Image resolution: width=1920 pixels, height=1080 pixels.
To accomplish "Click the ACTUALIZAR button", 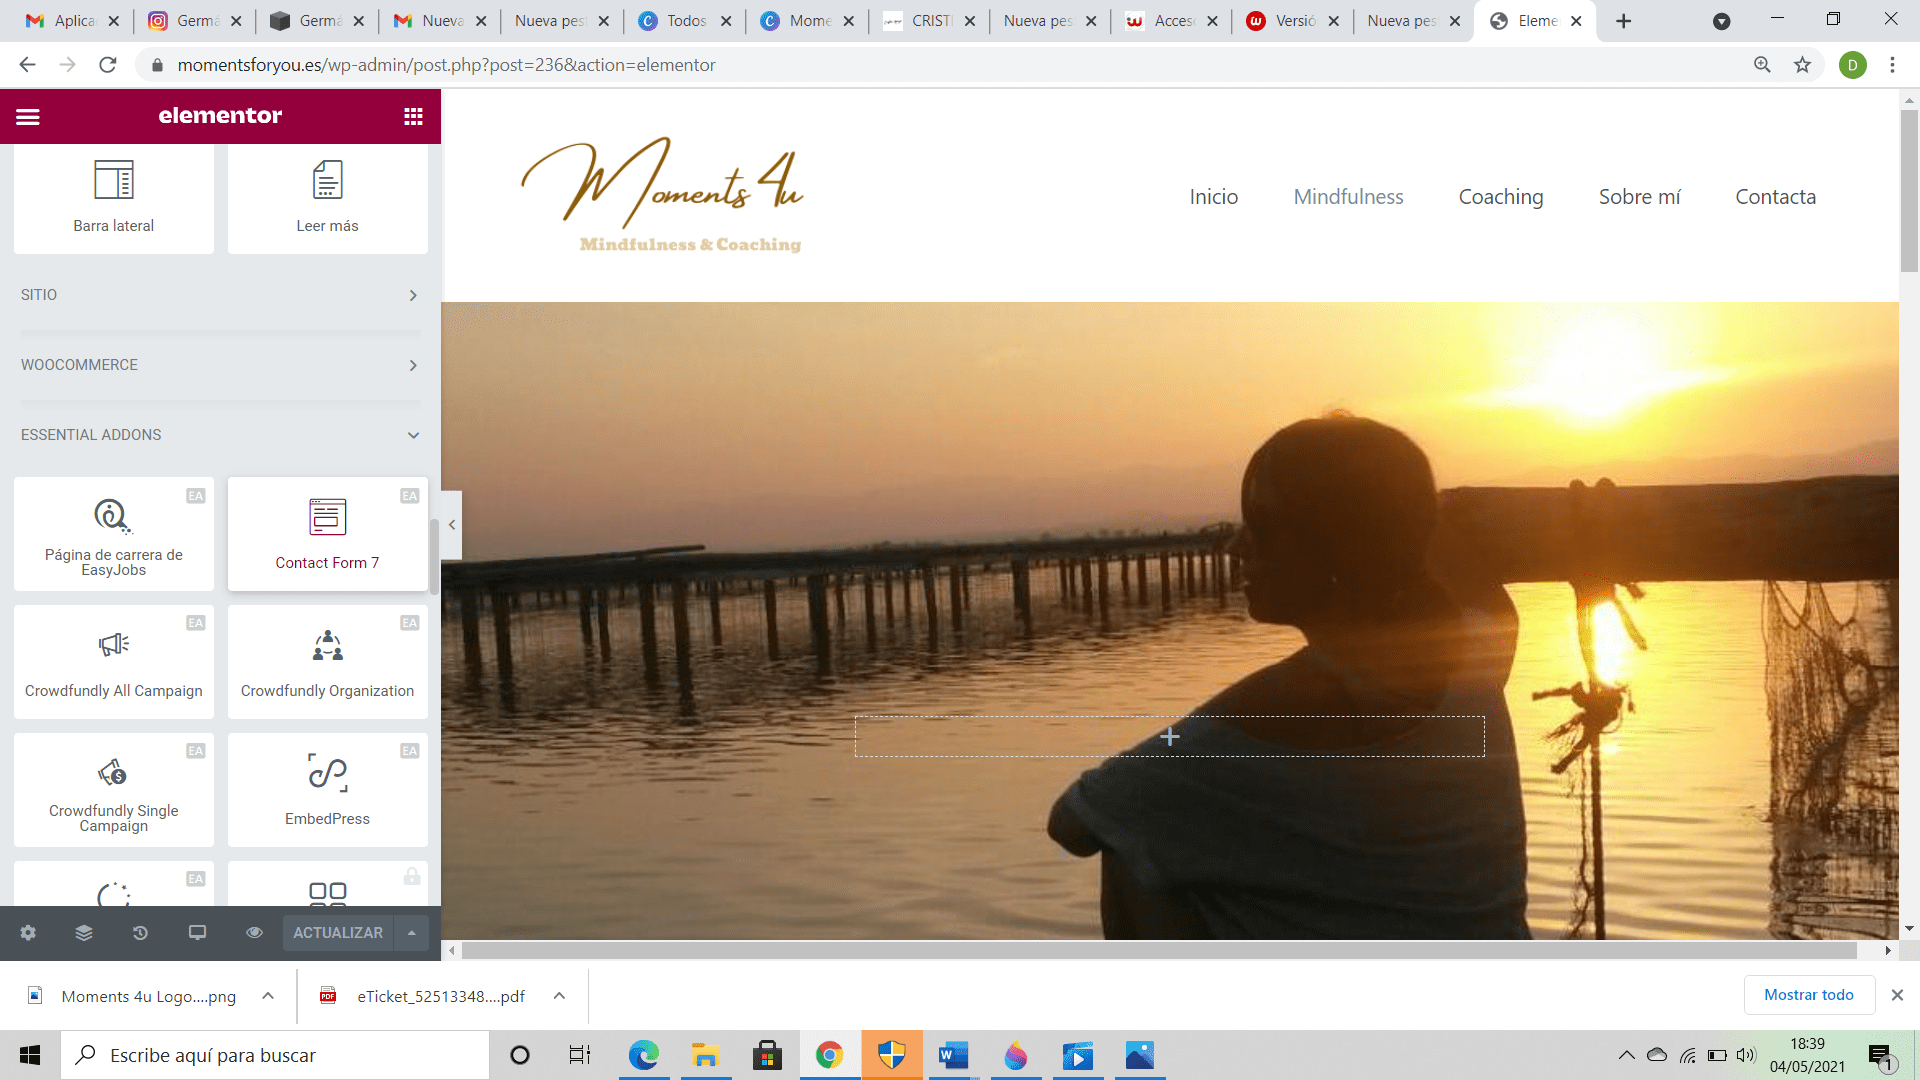I will pos(338,933).
